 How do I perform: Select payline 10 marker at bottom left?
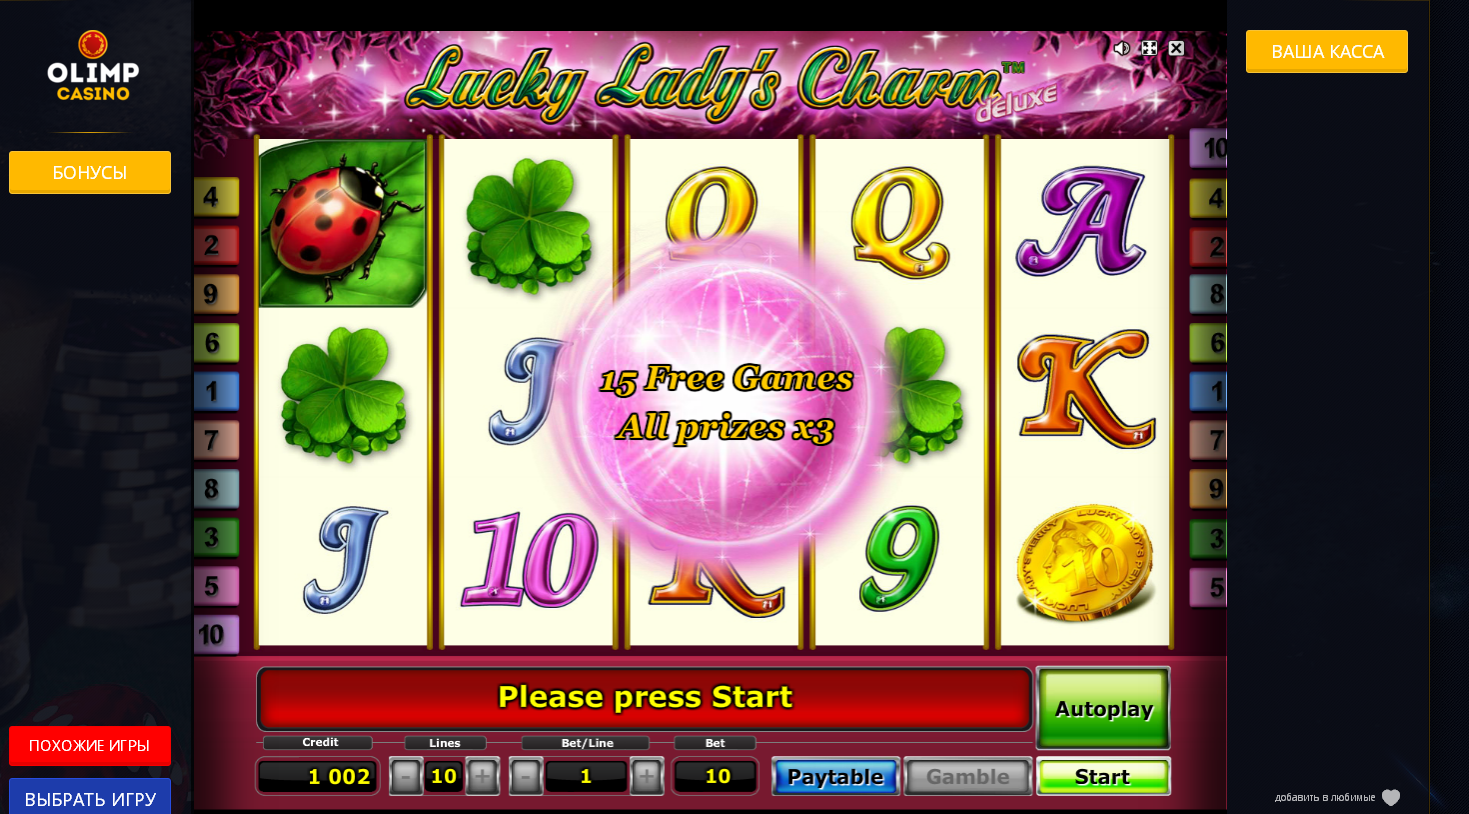click(x=216, y=634)
